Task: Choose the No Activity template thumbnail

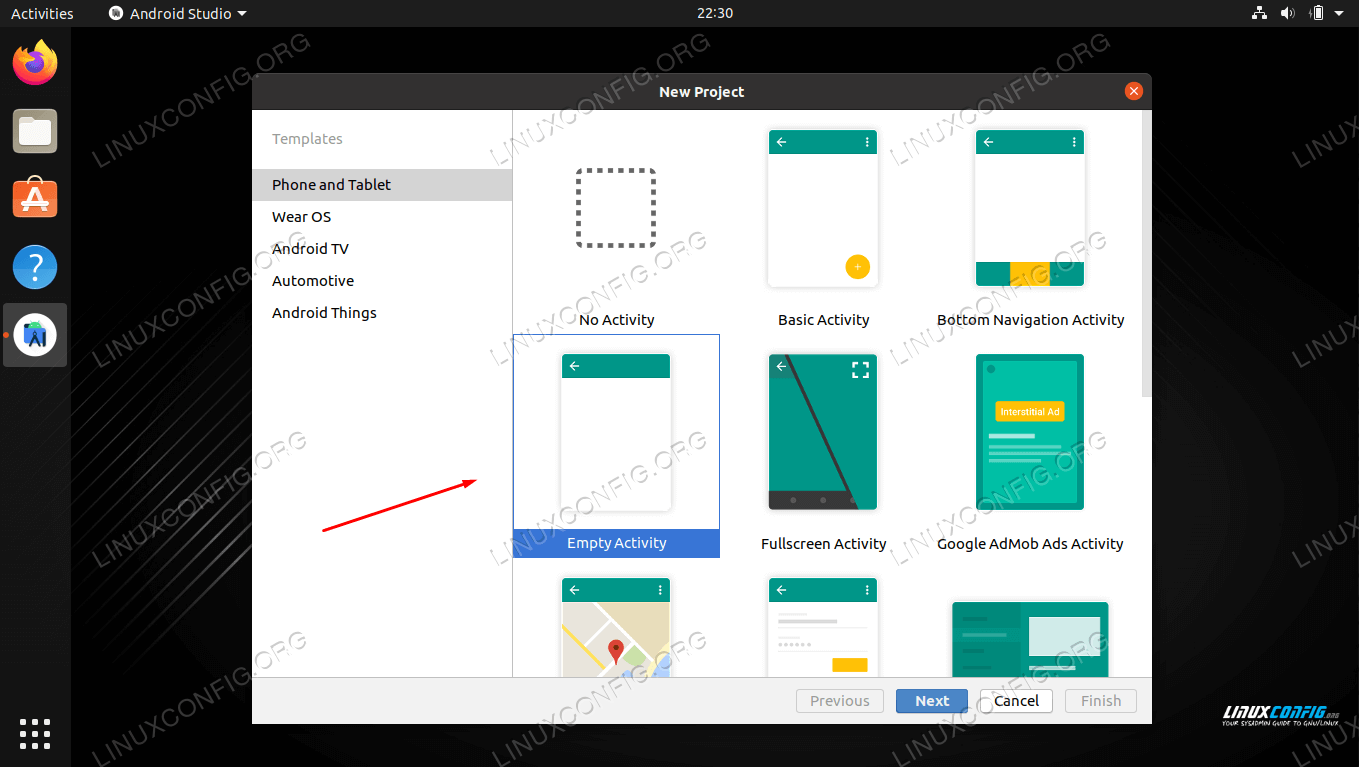Action: click(x=616, y=208)
